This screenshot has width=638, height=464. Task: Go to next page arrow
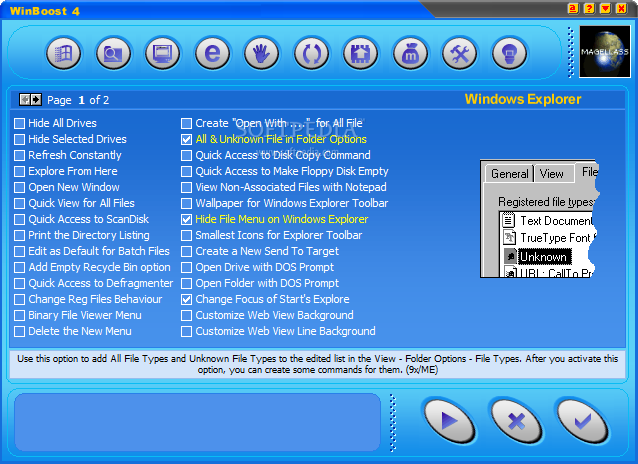pos(36,100)
